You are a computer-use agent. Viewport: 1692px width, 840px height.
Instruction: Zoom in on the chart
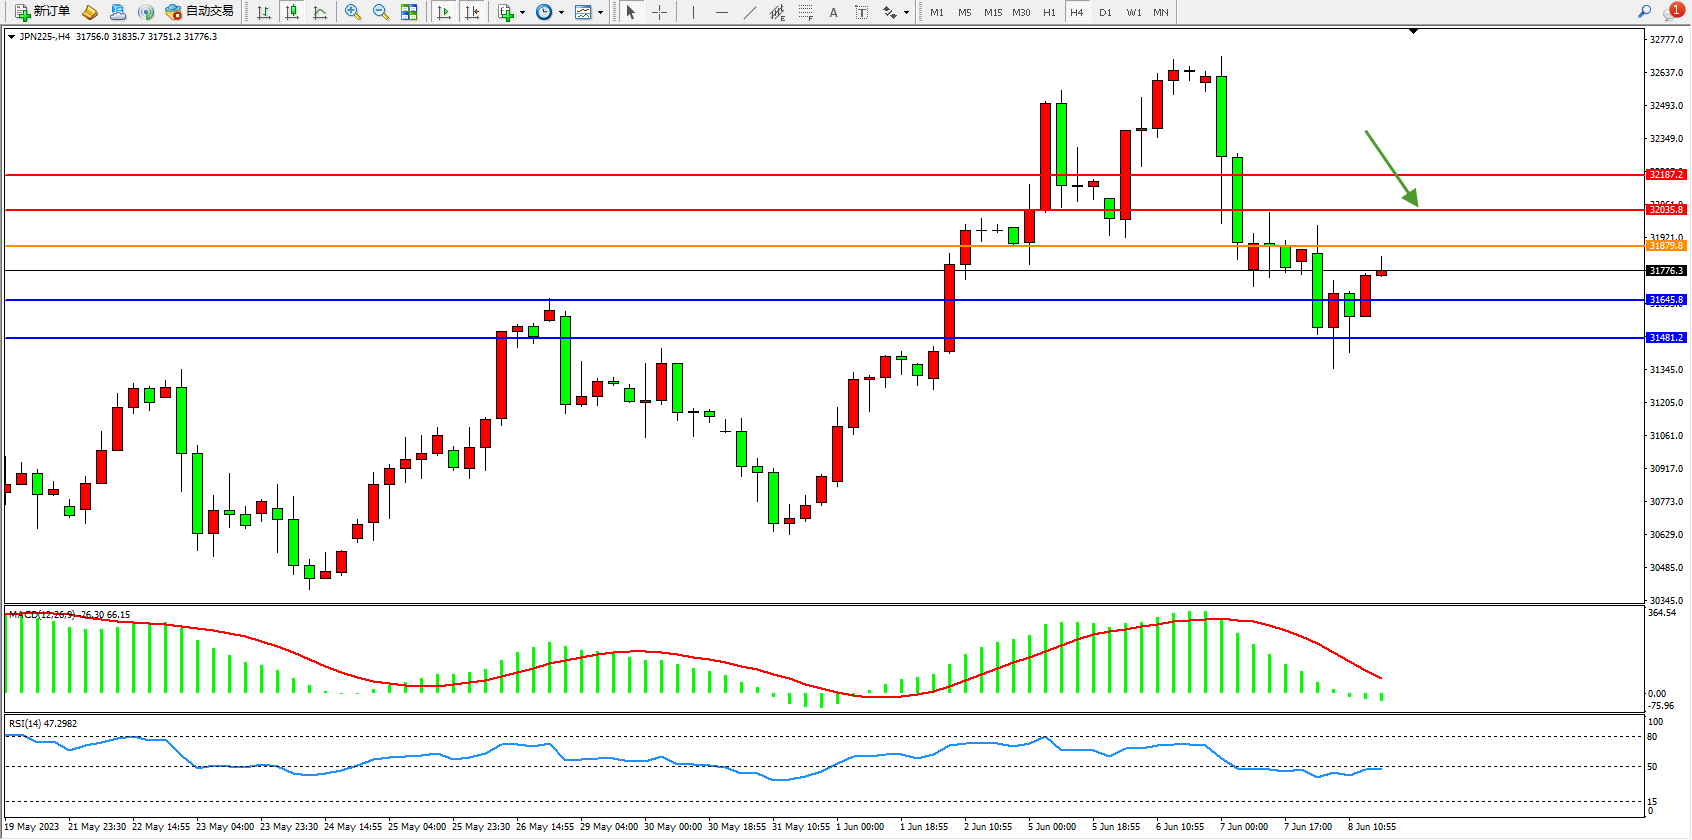click(x=353, y=12)
